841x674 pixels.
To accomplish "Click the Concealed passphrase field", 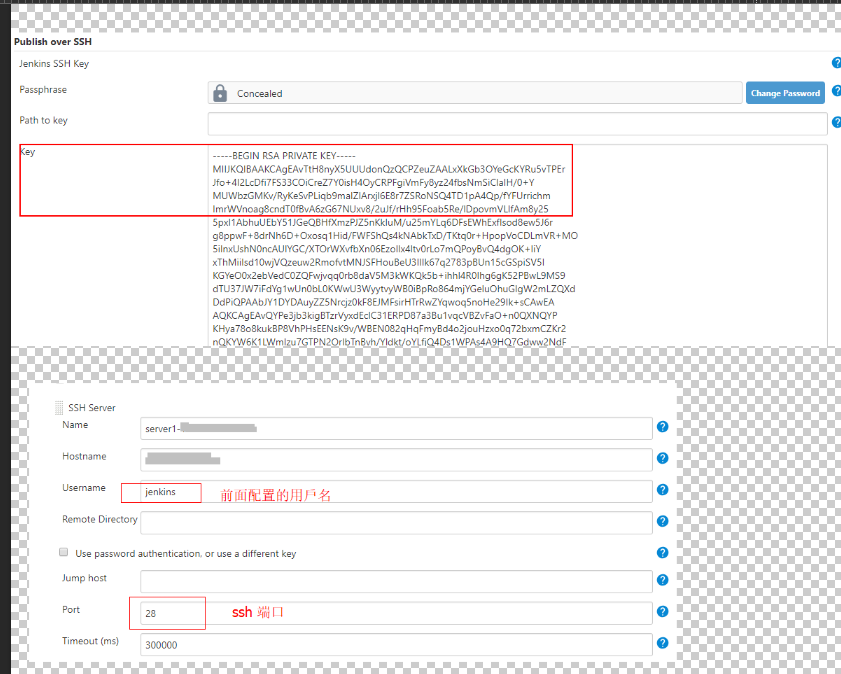I will coord(475,93).
